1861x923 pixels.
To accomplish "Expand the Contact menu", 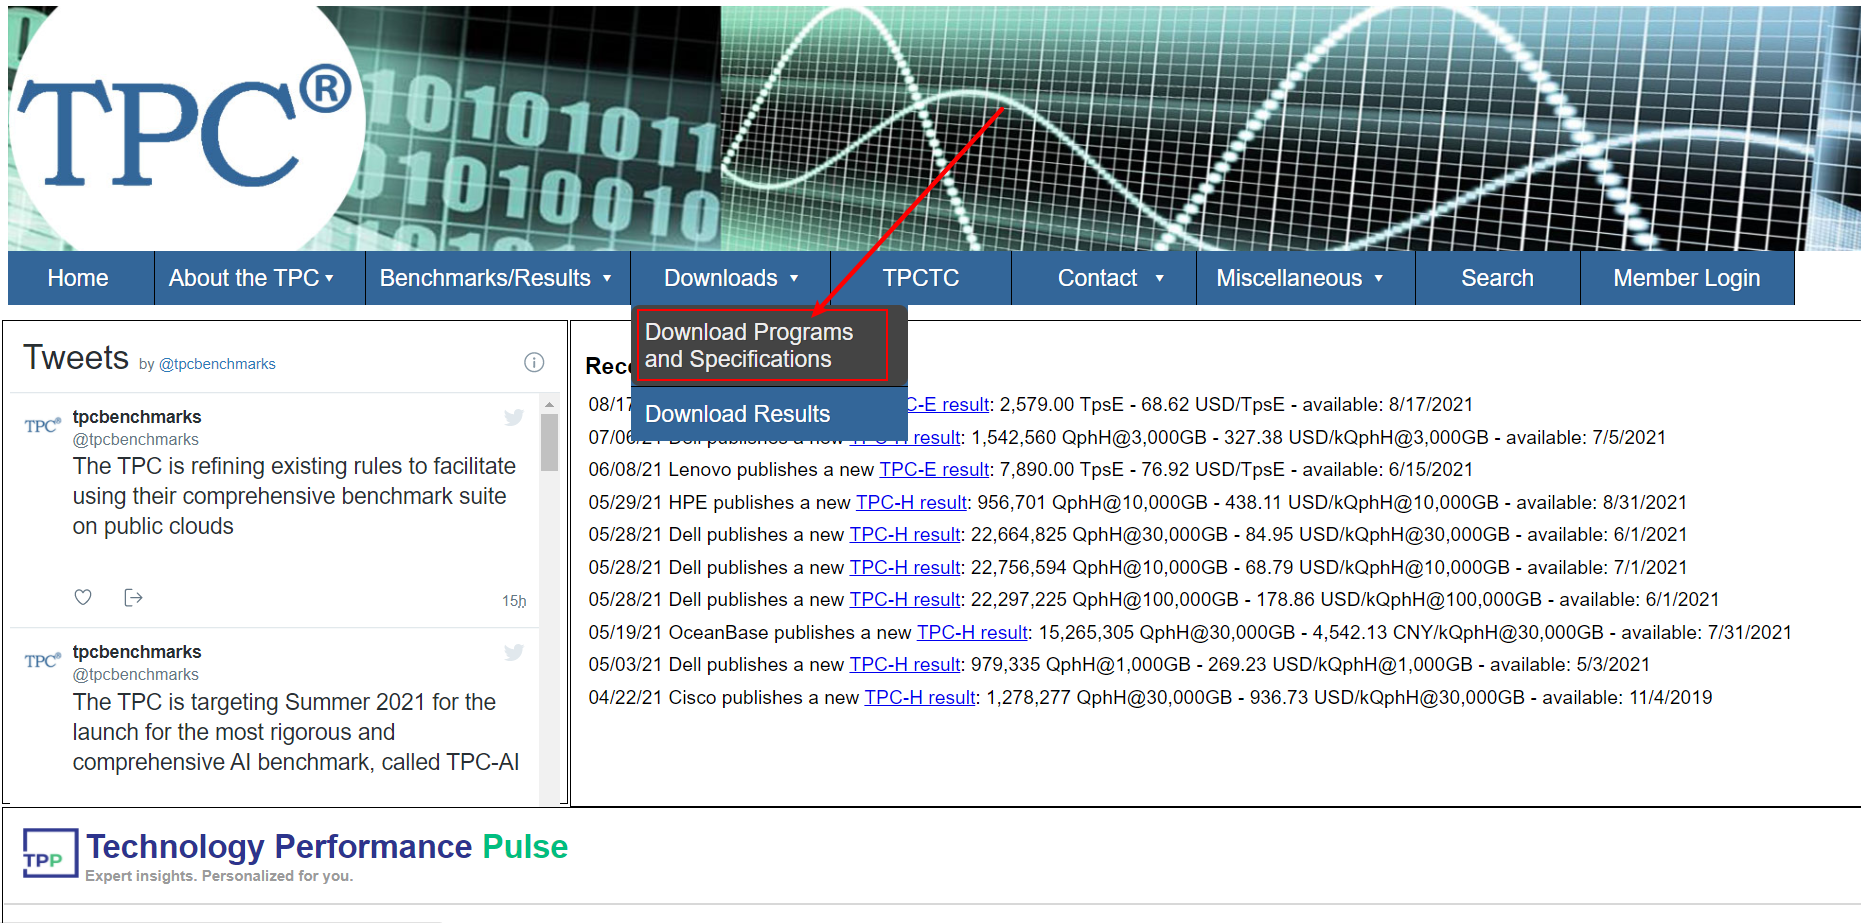I will point(1109,278).
